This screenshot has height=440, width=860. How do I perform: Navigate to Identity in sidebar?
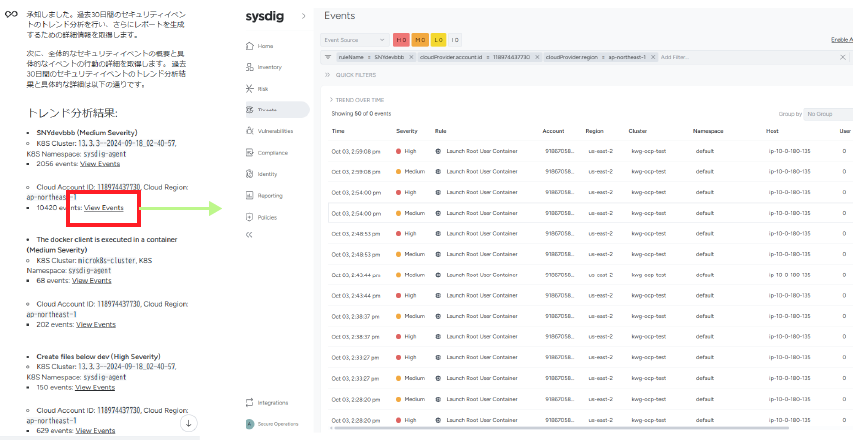(266, 173)
